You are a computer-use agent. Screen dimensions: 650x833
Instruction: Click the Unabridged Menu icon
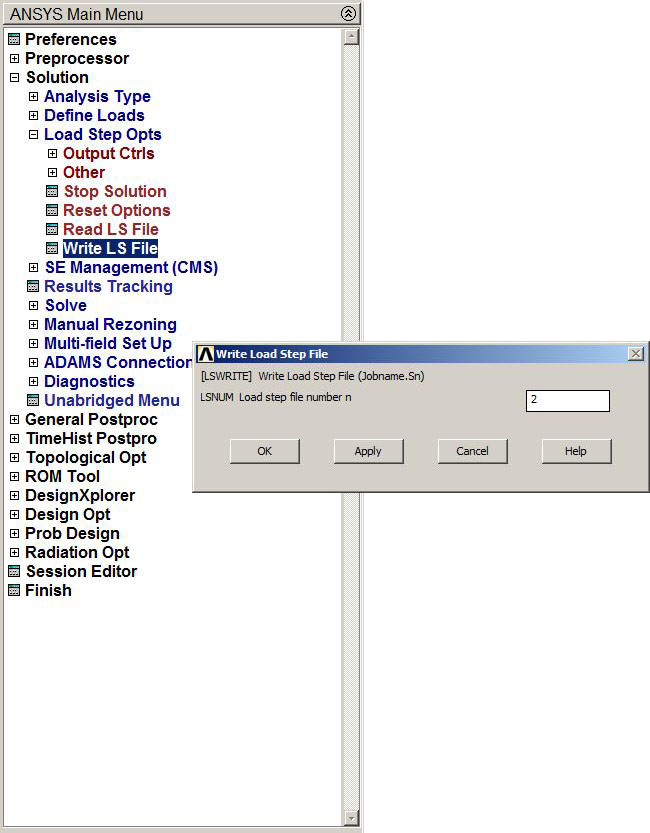(x=33, y=401)
